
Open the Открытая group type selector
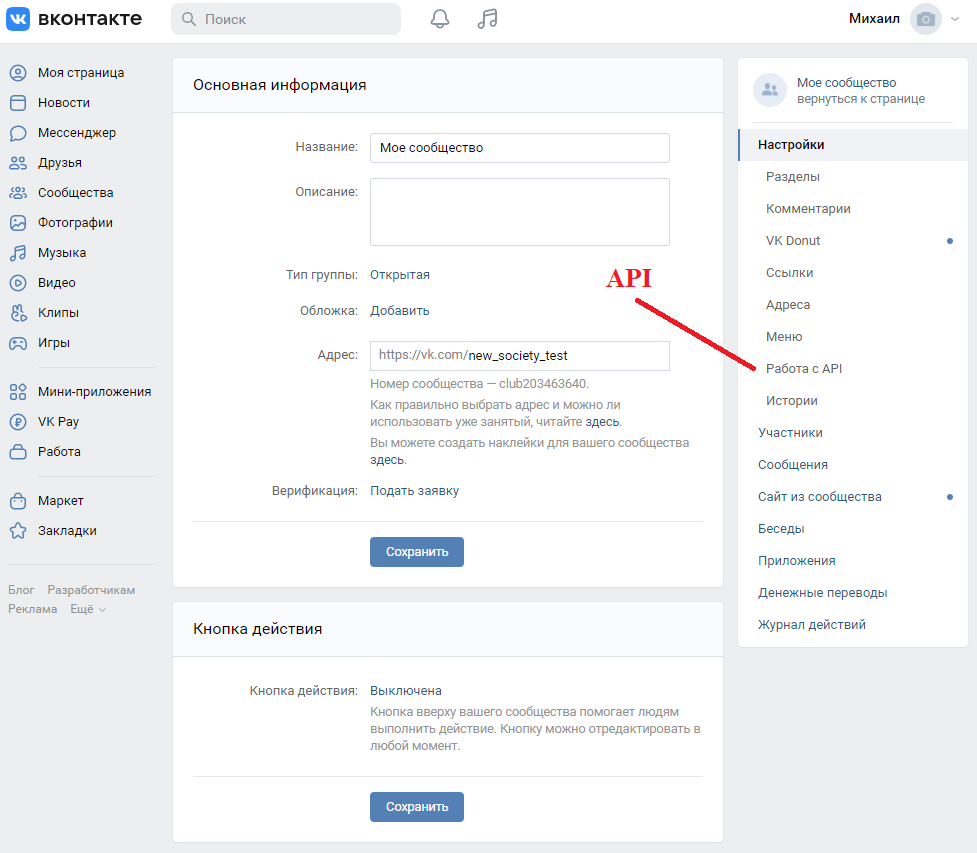400,275
